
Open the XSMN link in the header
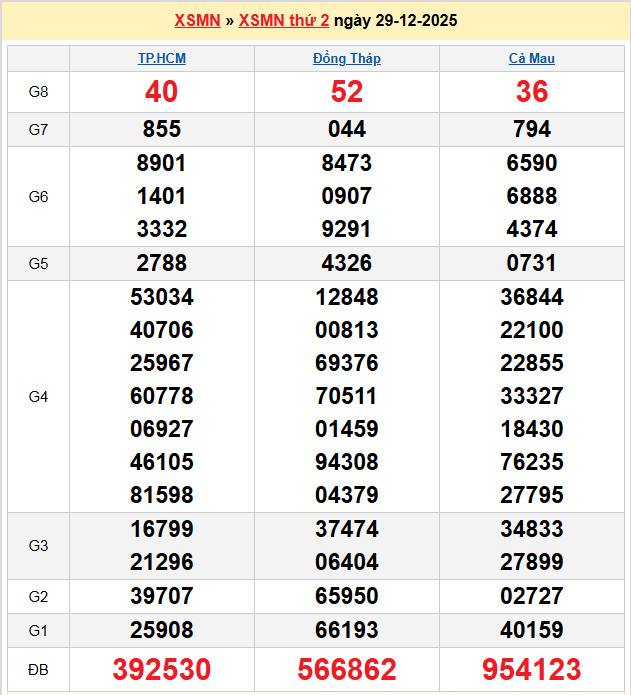pyautogui.click(x=197, y=20)
